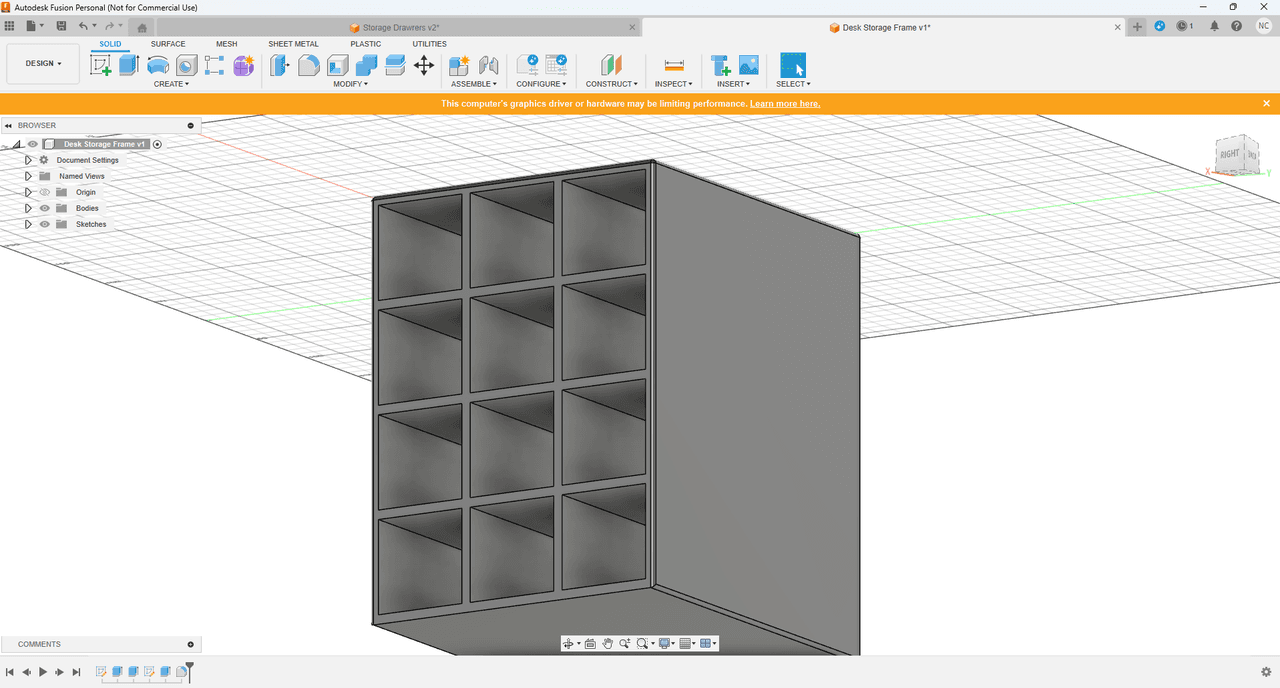This screenshot has width=1280, height=688.
Task: Show the hidden Origin folder
Action: click(x=44, y=192)
